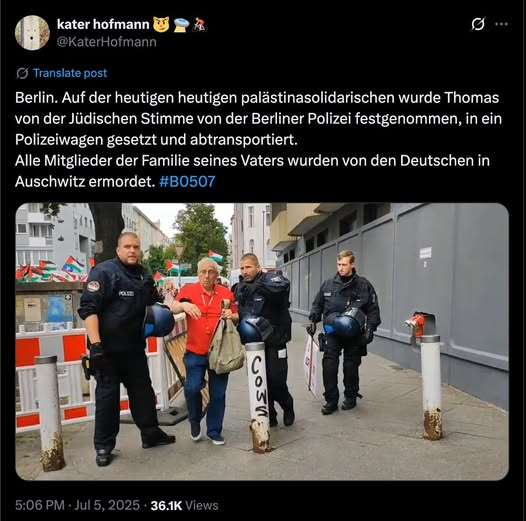Open the @KaterHofmann handle link
Viewport: 526px width, 521px height.
tap(107, 42)
